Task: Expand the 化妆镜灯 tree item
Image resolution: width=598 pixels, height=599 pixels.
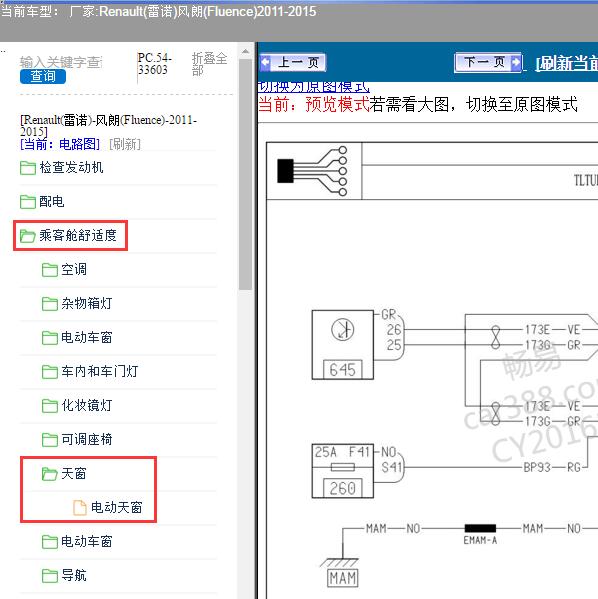Action: [x=87, y=405]
